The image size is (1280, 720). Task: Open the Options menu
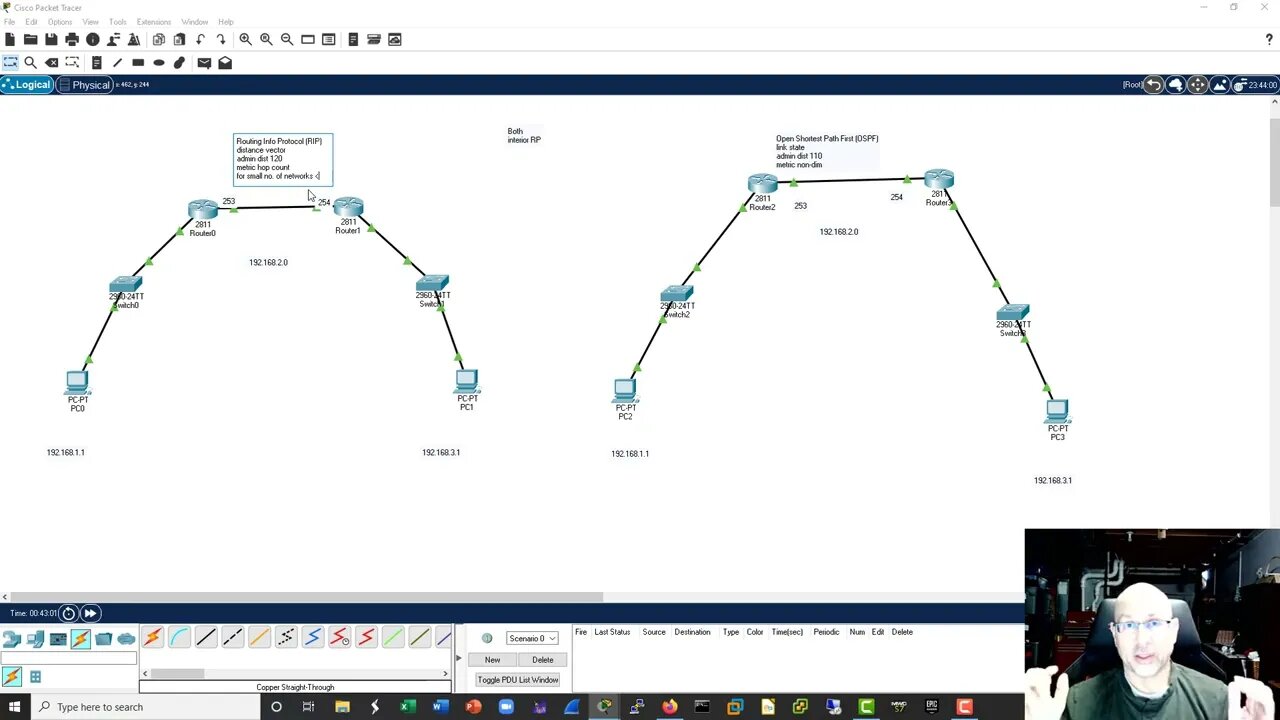coord(60,22)
